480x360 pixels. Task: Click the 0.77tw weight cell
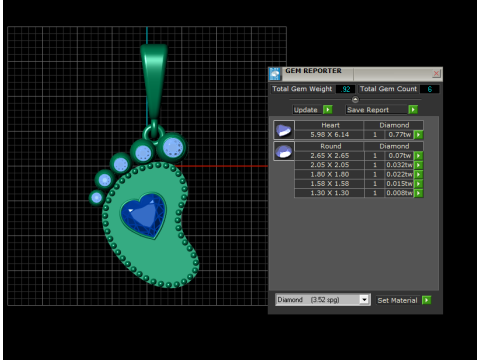click(399, 135)
